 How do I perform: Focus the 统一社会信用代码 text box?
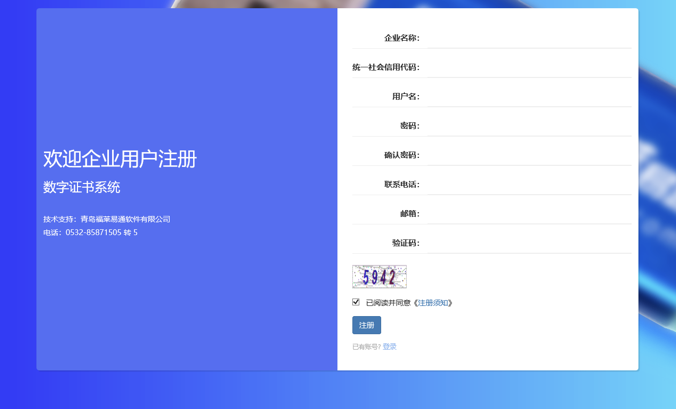click(x=527, y=67)
